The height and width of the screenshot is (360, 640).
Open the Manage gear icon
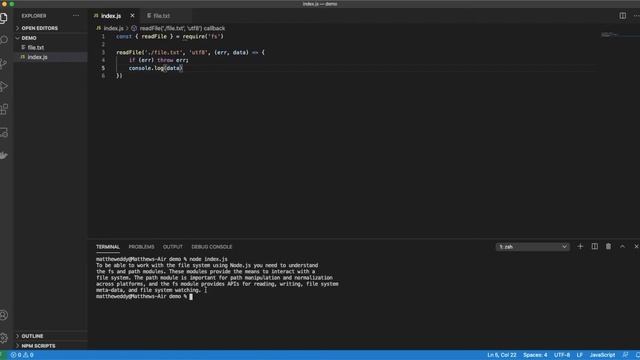[x=4, y=338]
